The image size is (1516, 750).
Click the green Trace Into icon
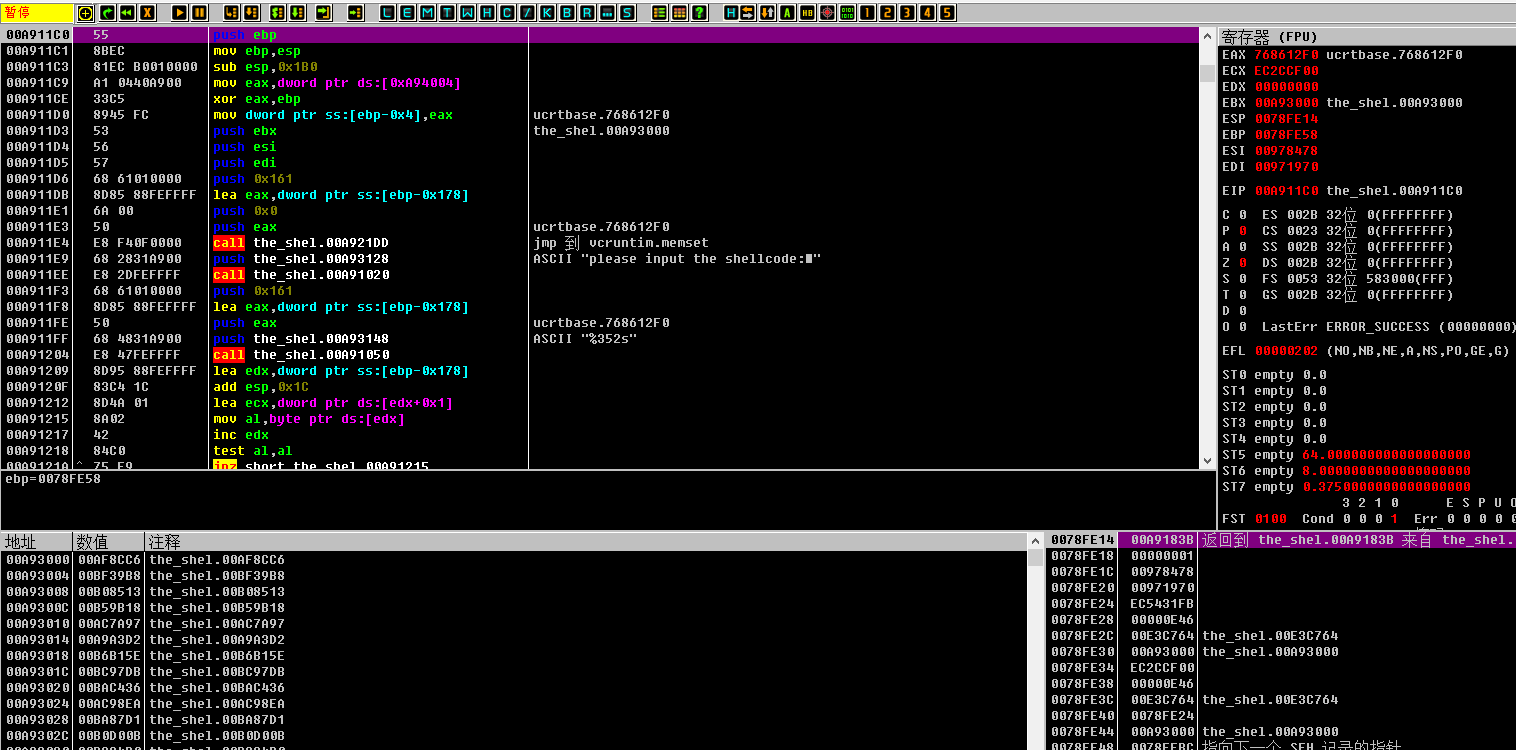277,13
